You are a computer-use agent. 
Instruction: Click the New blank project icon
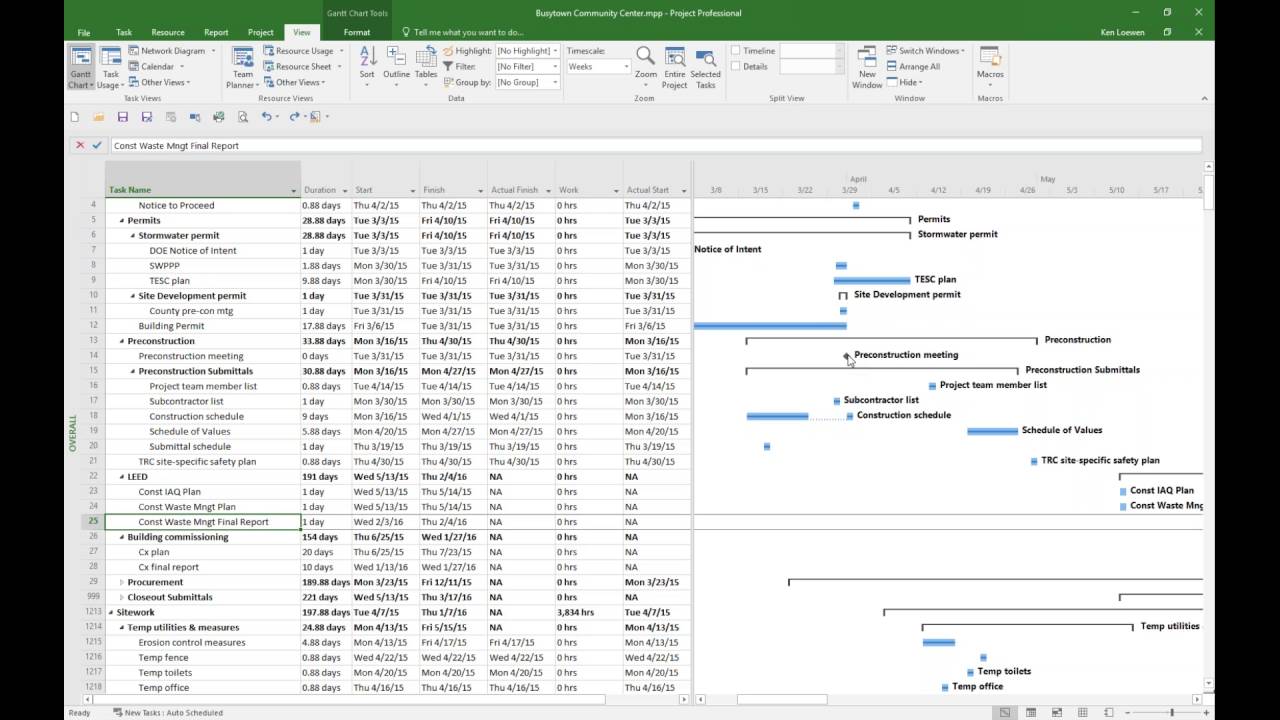[75, 117]
